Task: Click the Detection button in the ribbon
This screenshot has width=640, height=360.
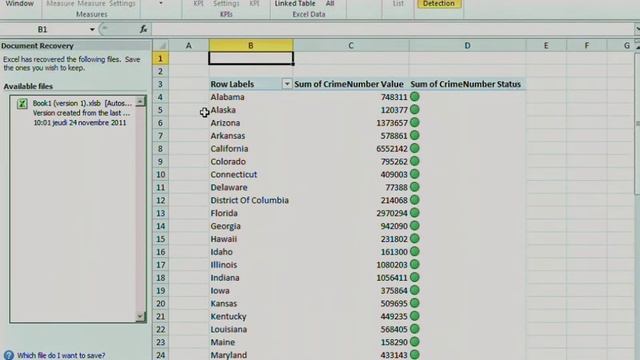Action: (439, 4)
